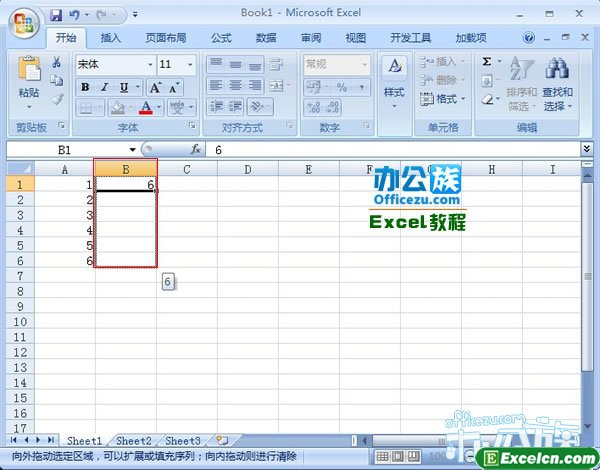Screen dimensions: 600x470
Task: Center text horizontally
Action: [235, 85]
